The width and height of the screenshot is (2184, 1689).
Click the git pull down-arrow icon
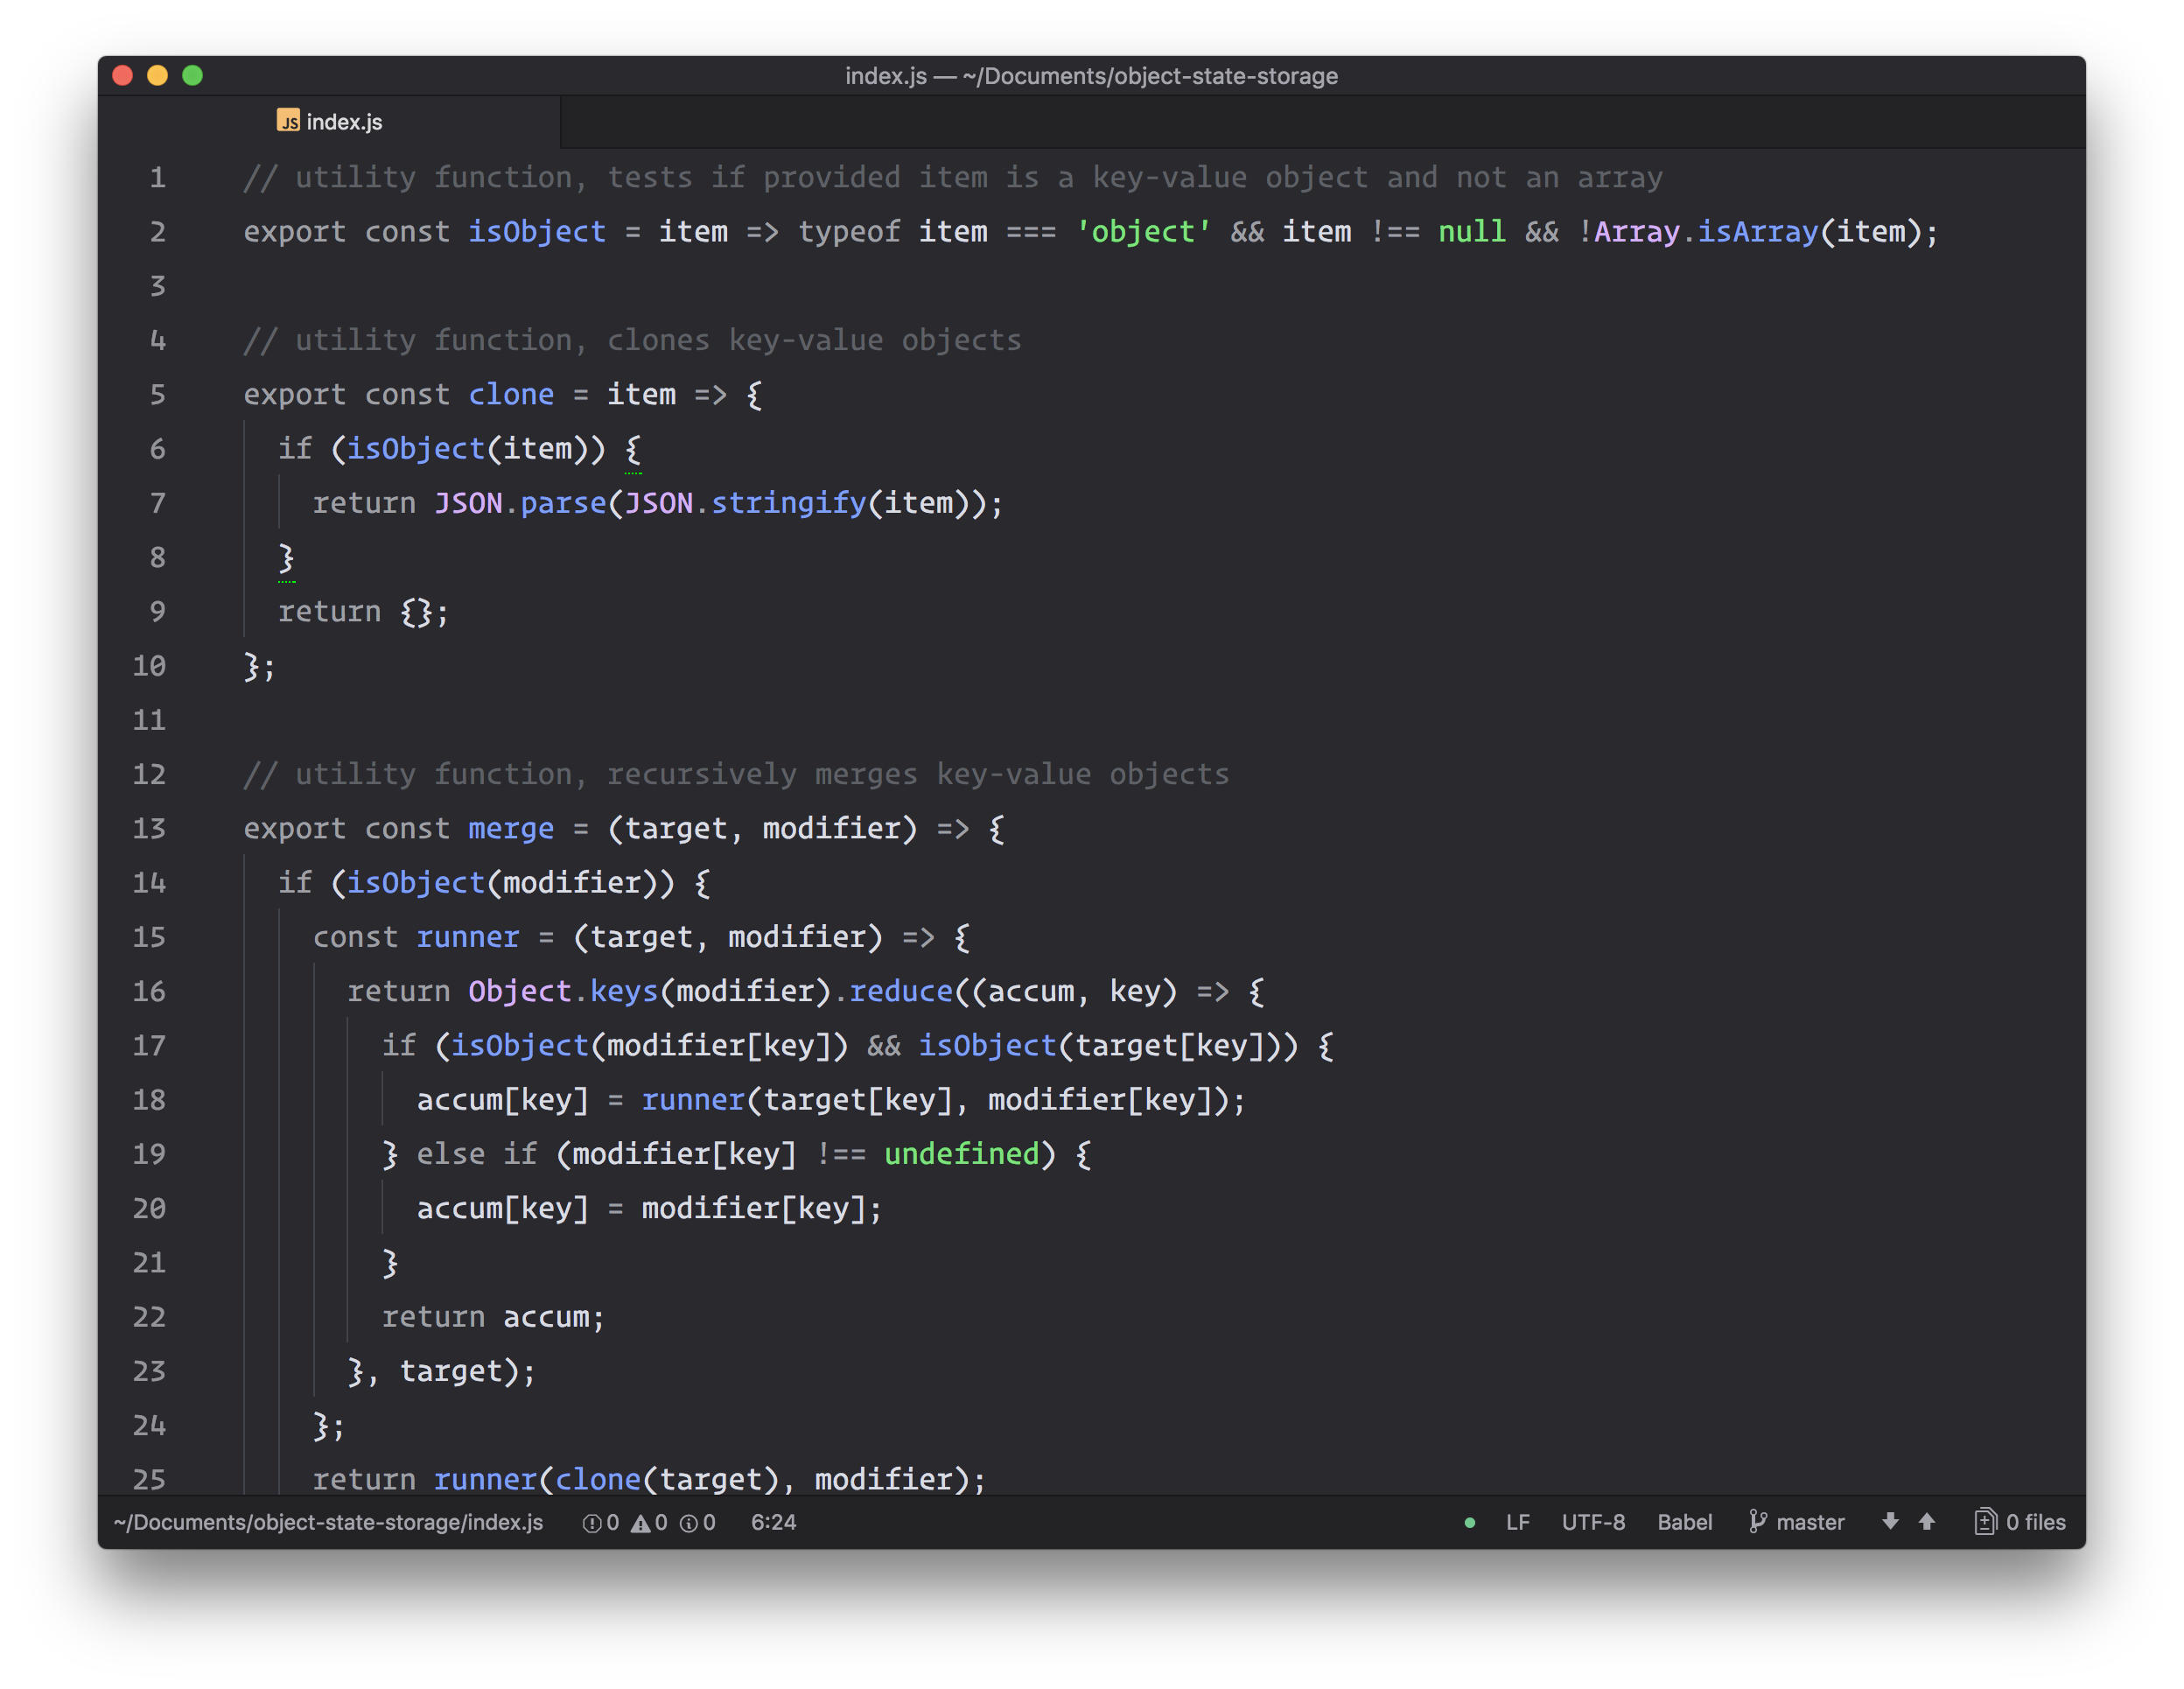click(1889, 1522)
